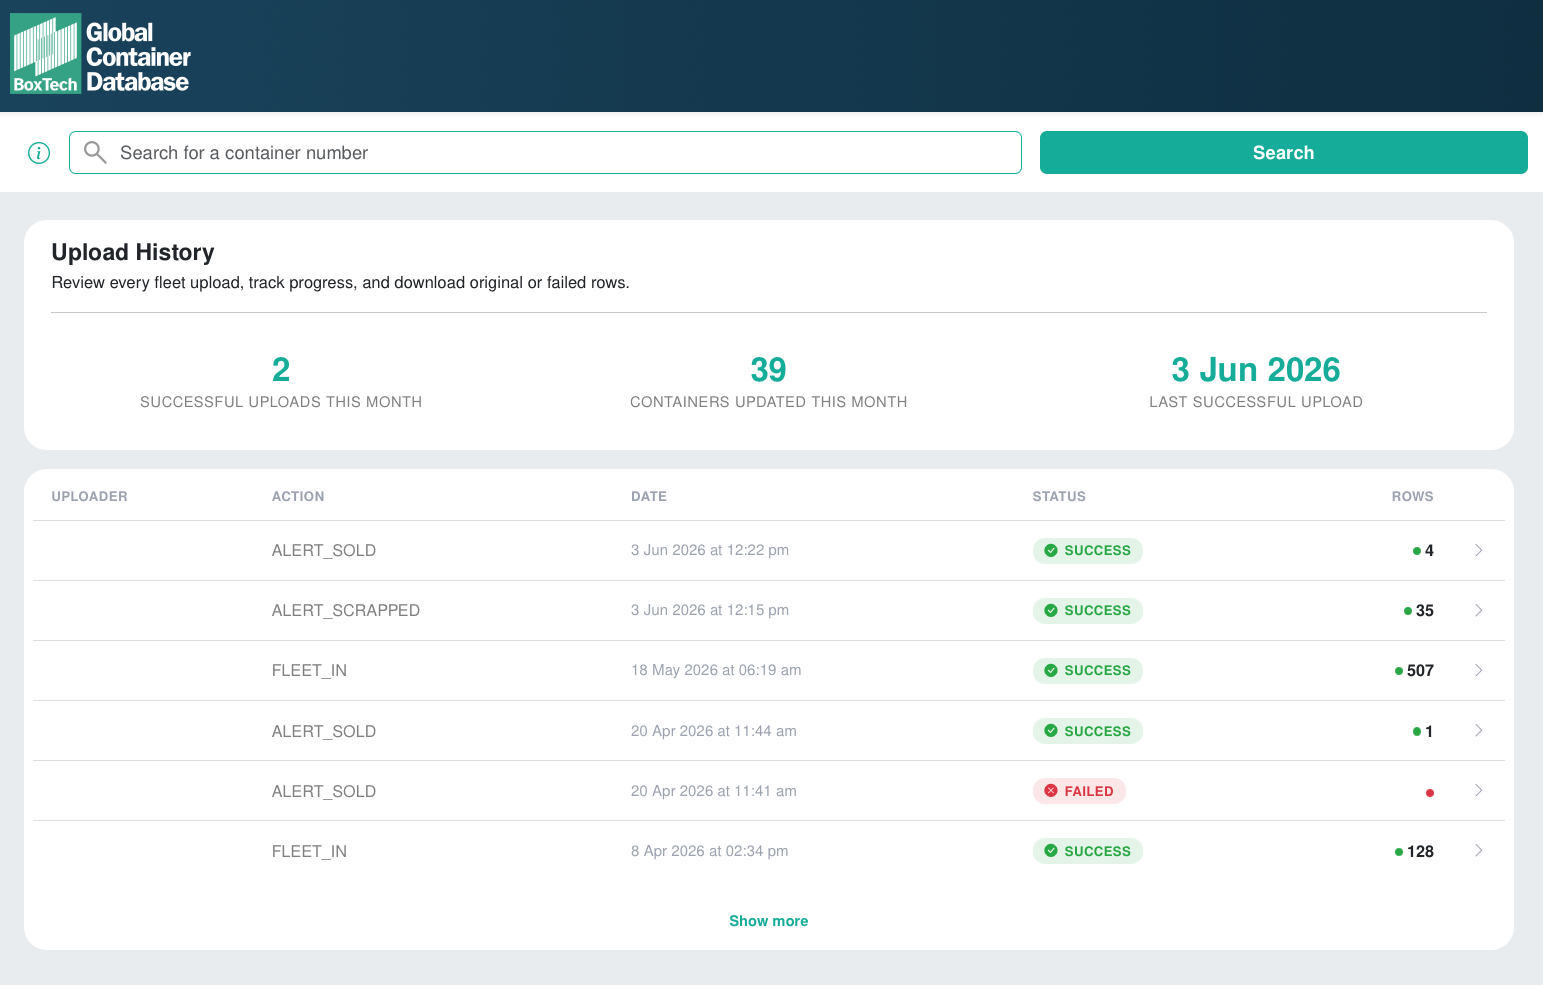Expand the 3 Jun 12:22 pm ALERT_SOLD row chevron
The image size is (1543, 985).
click(1478, 550)
